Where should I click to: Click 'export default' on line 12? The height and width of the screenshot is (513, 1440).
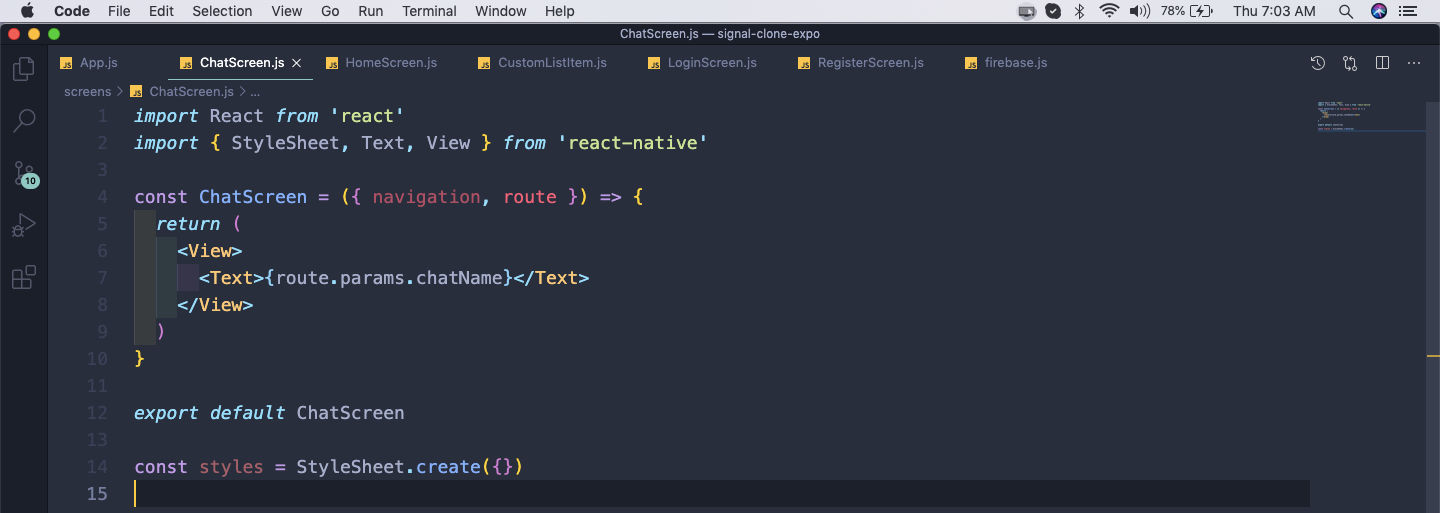point(210,413)
